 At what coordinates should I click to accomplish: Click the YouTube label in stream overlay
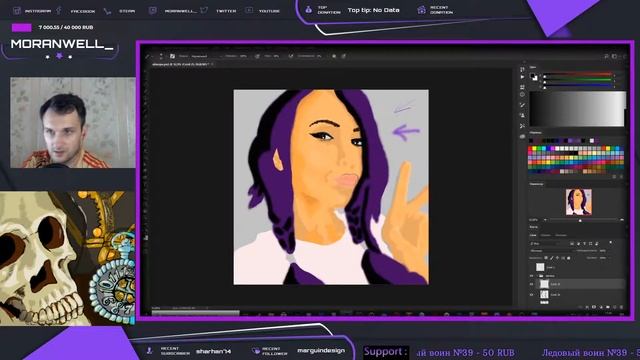pyautogui.click(x=269, y=11)
